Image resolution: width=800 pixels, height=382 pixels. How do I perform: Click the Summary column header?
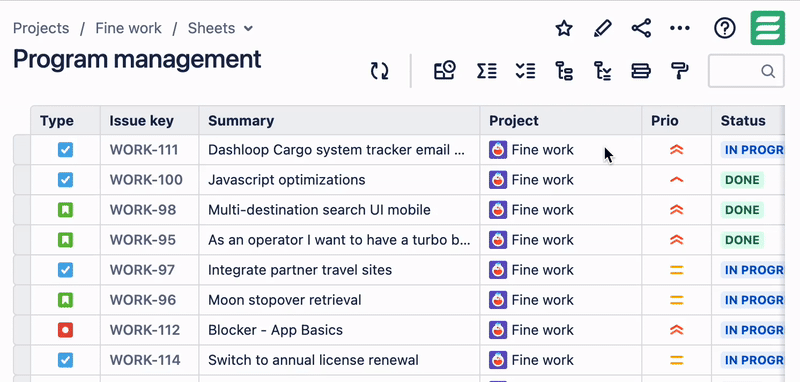(339, 120)
